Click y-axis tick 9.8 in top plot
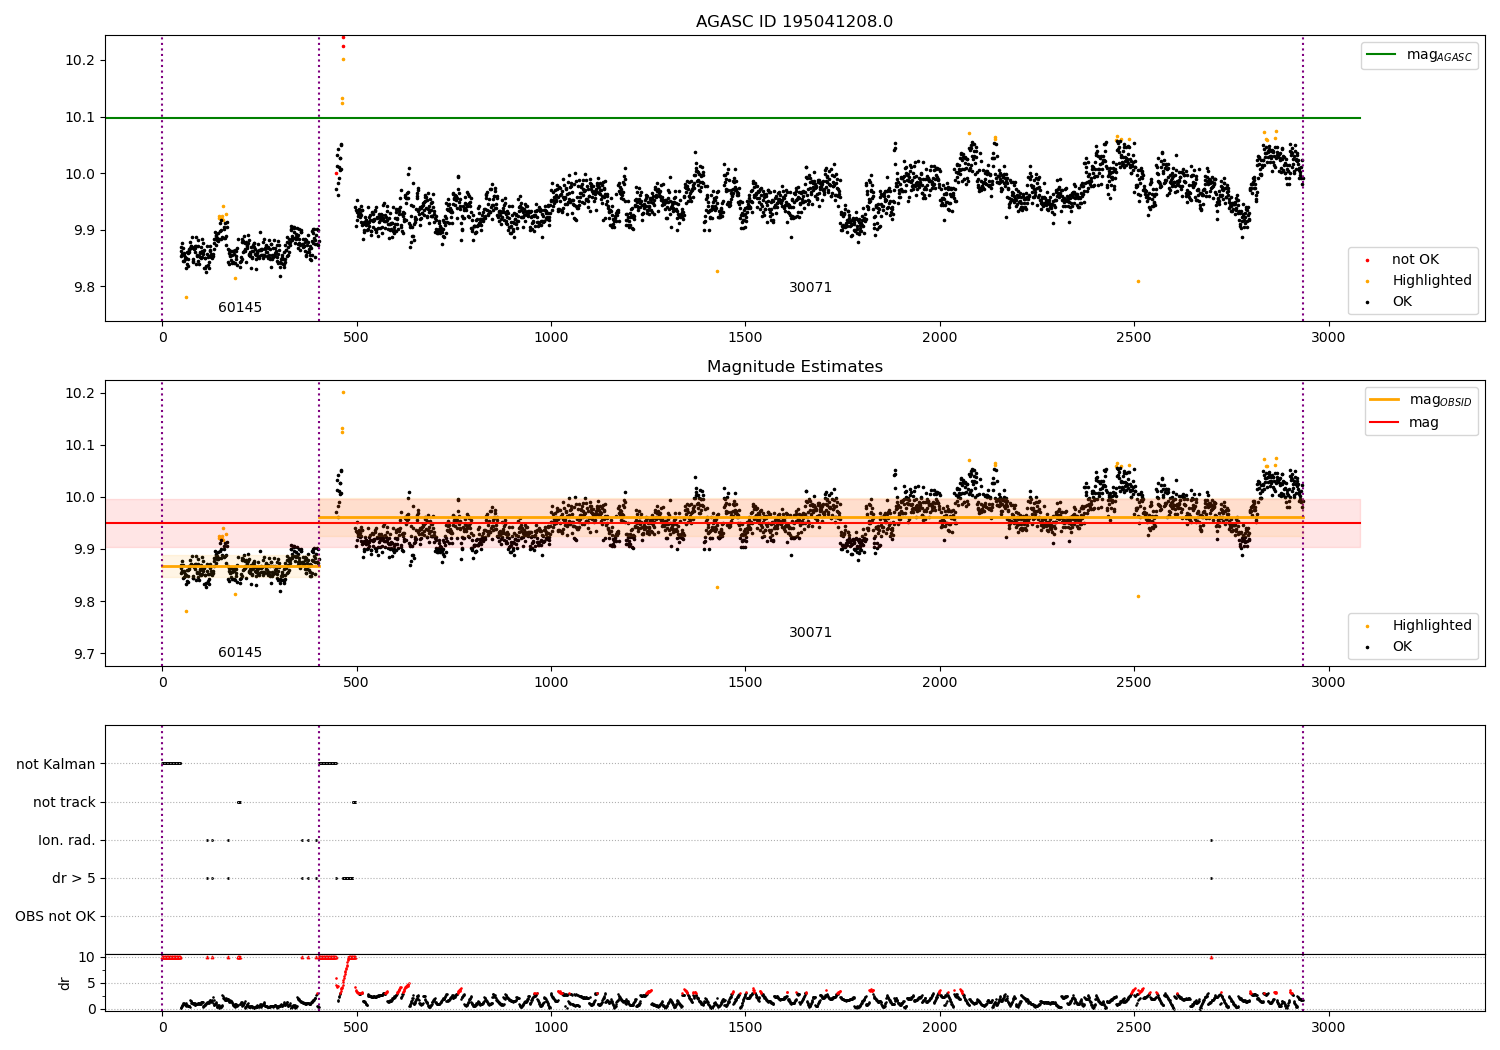The image size is (1500, 1050). (x=82, y=287)
